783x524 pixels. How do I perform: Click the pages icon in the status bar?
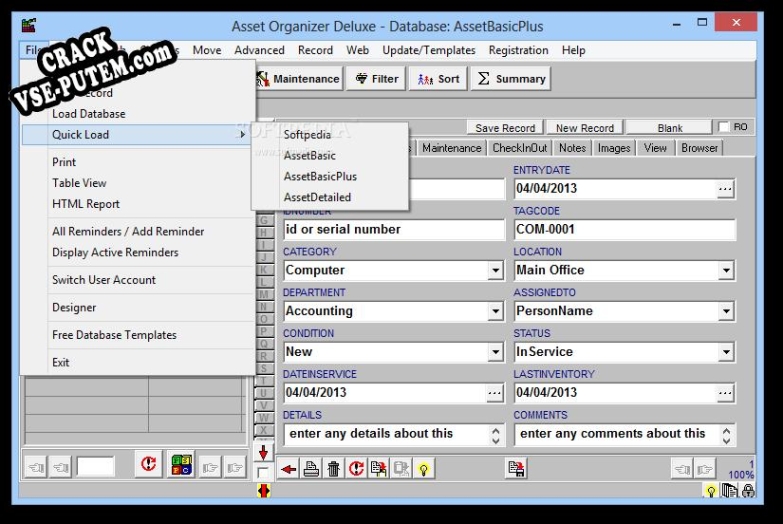click(x=730, y=491)
